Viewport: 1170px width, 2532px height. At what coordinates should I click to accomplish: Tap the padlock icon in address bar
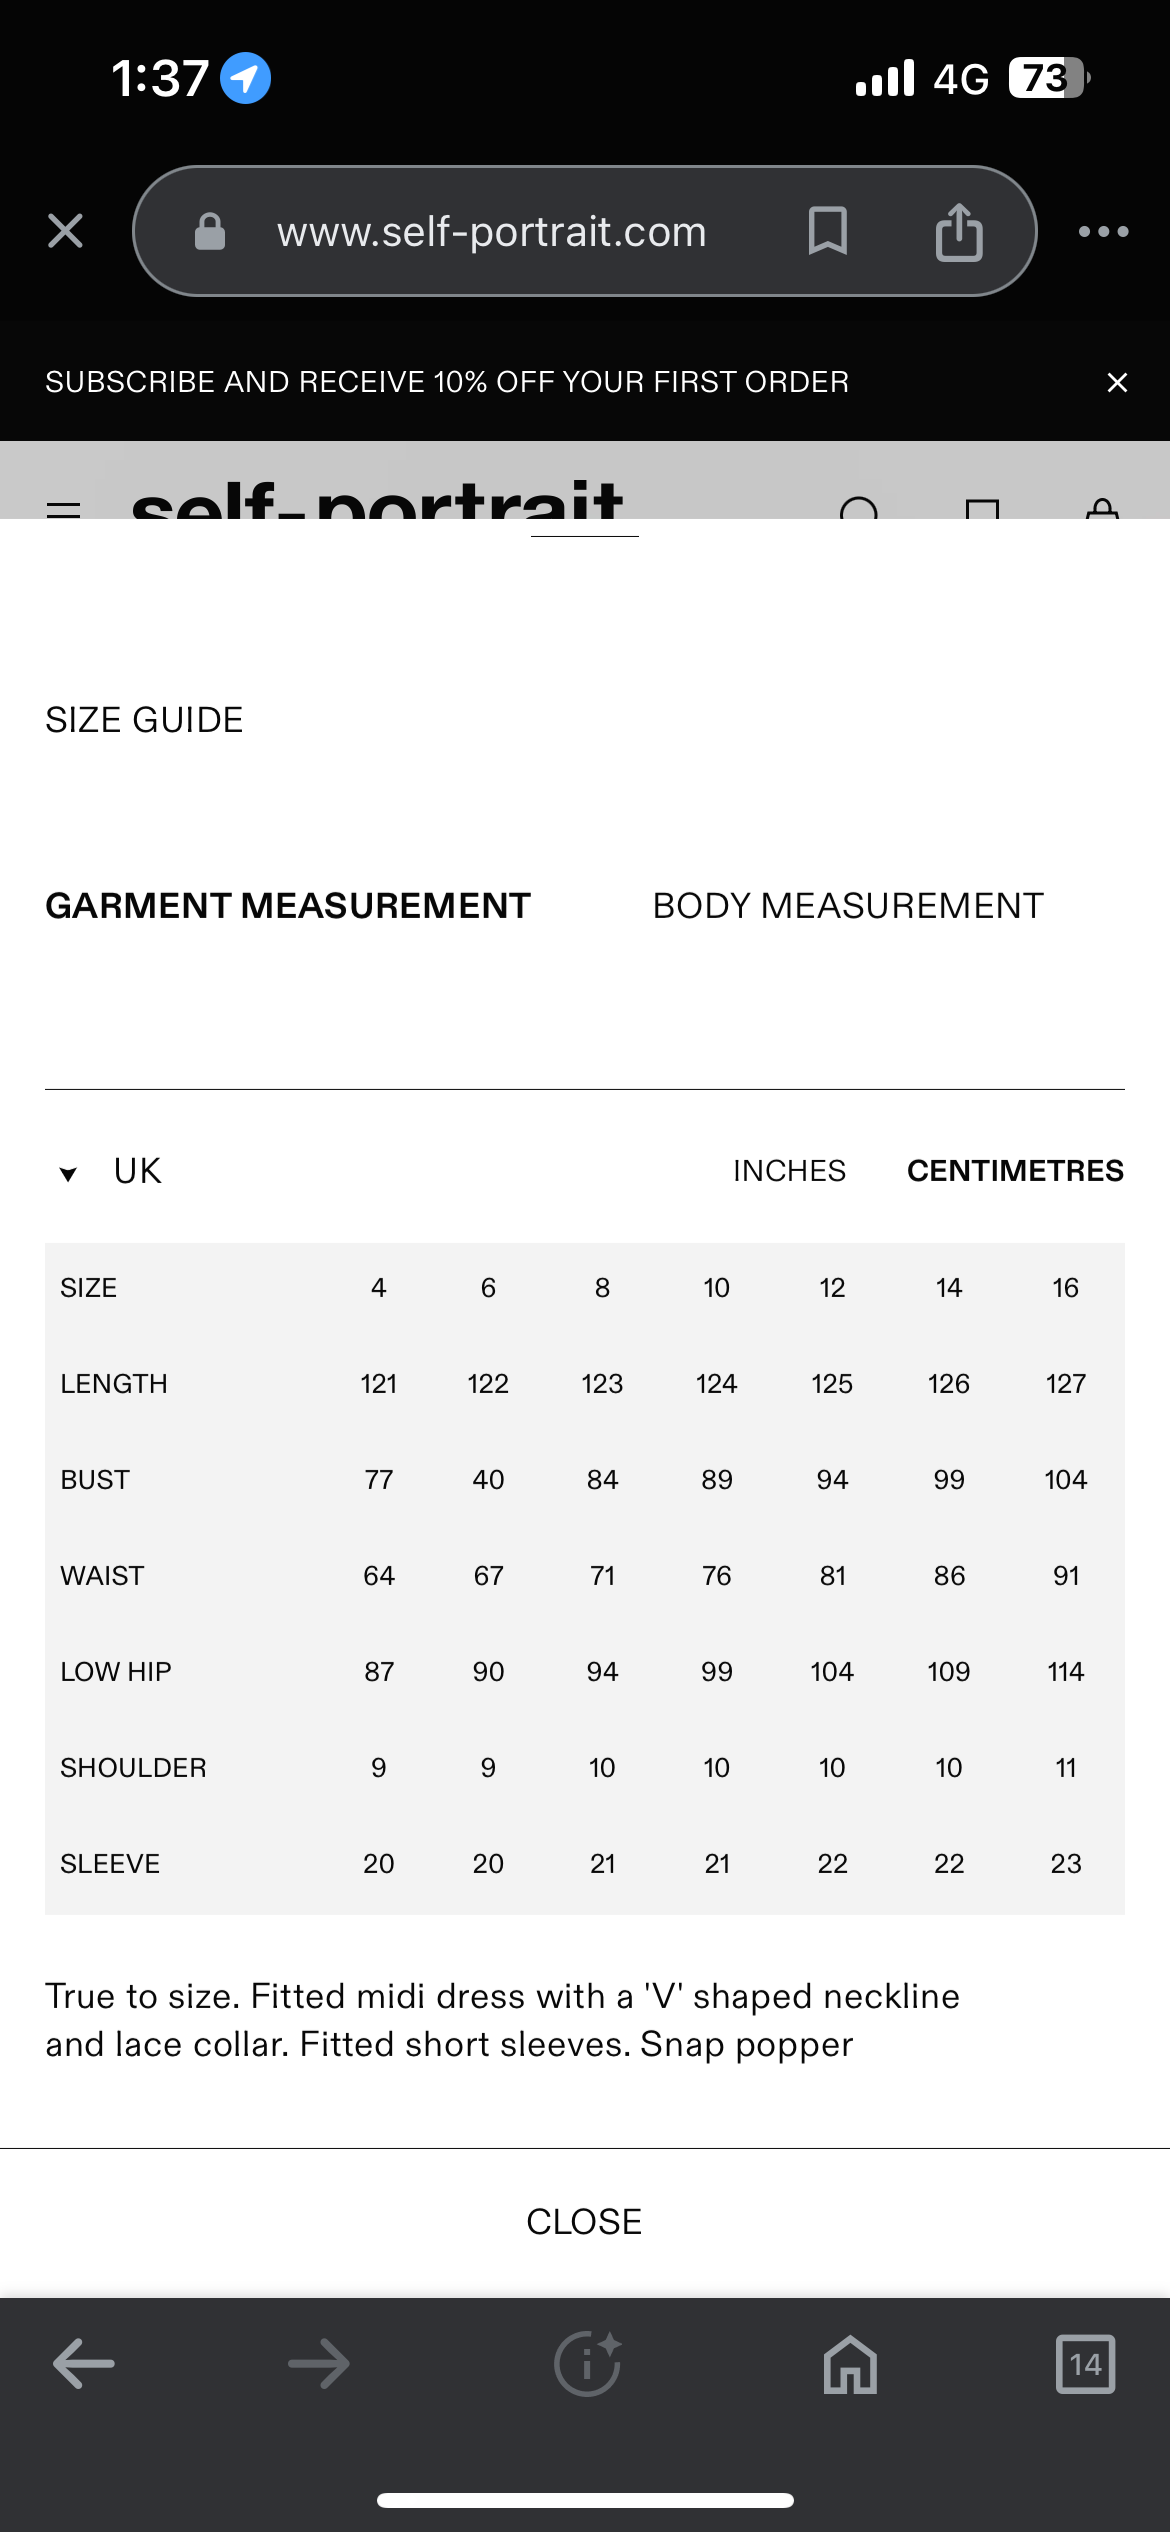click(210, 231)
